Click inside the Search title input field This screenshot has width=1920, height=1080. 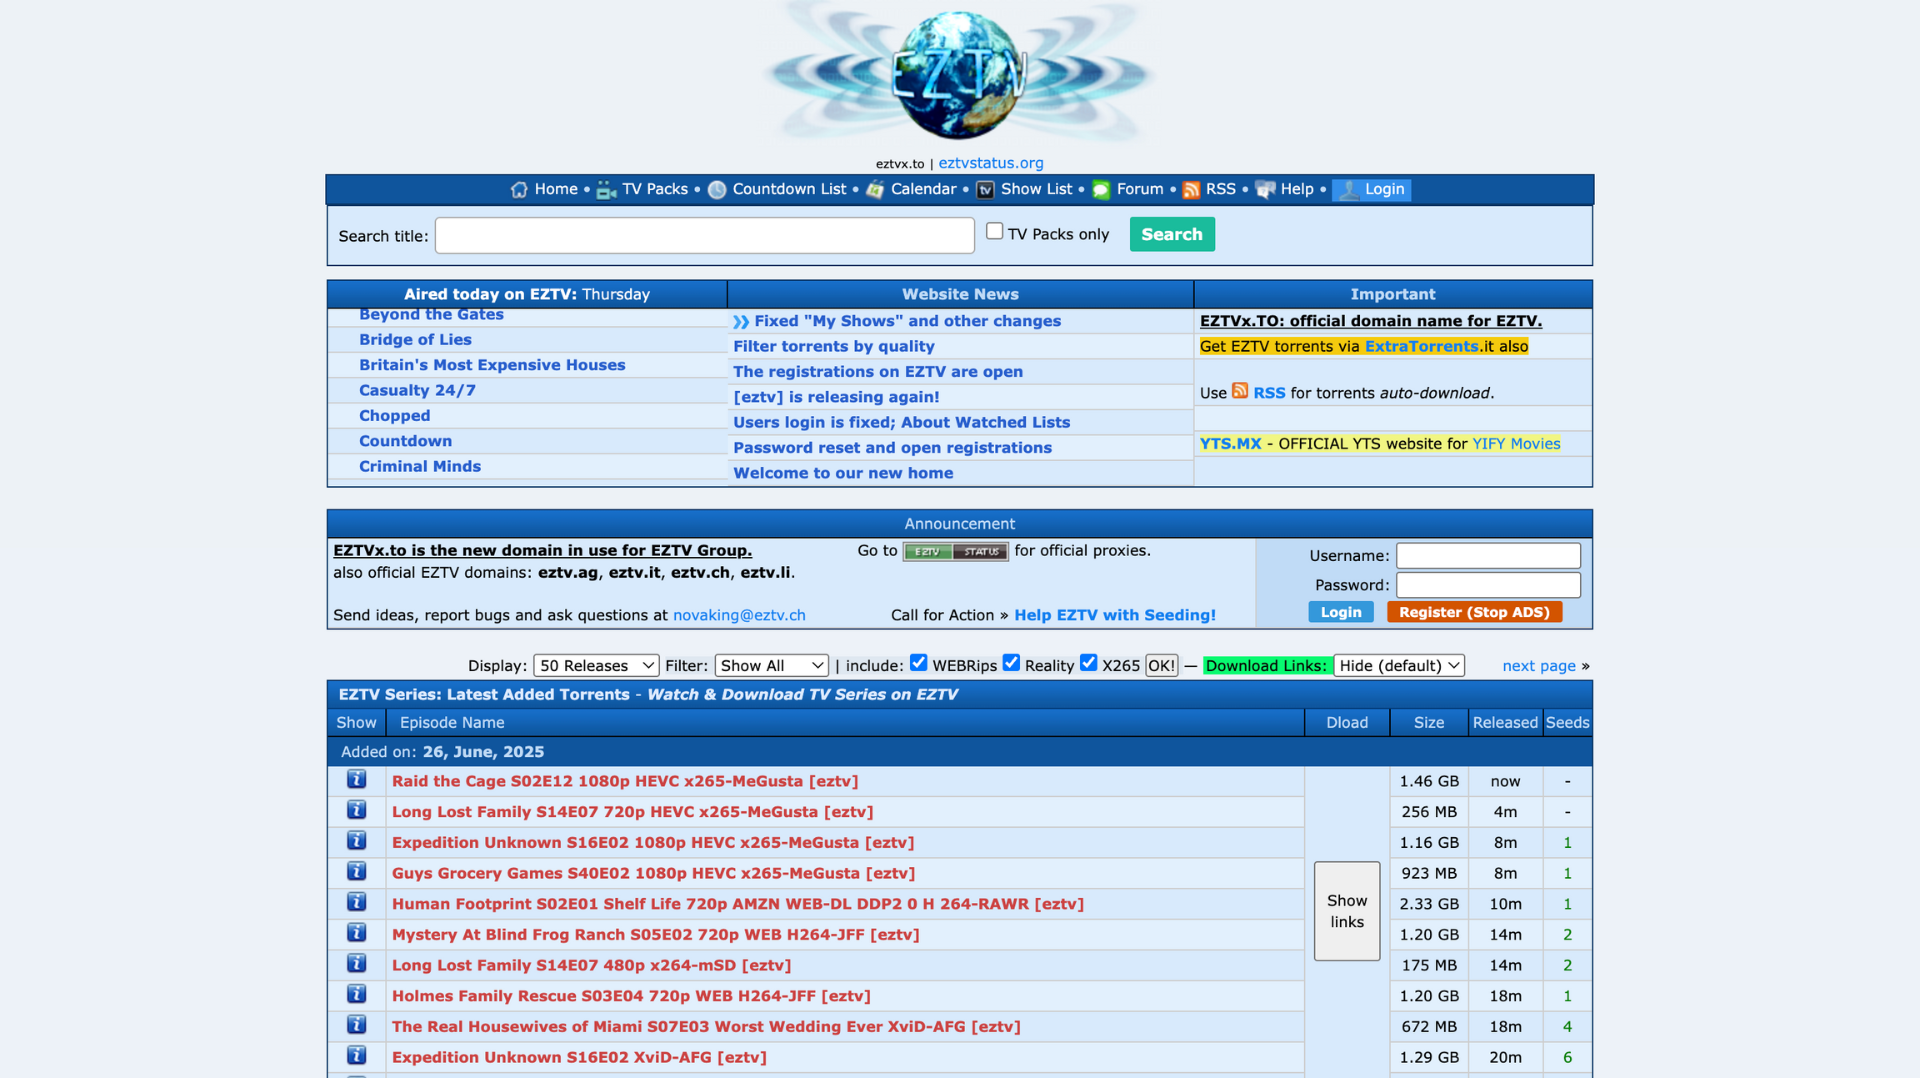point(705,235)
